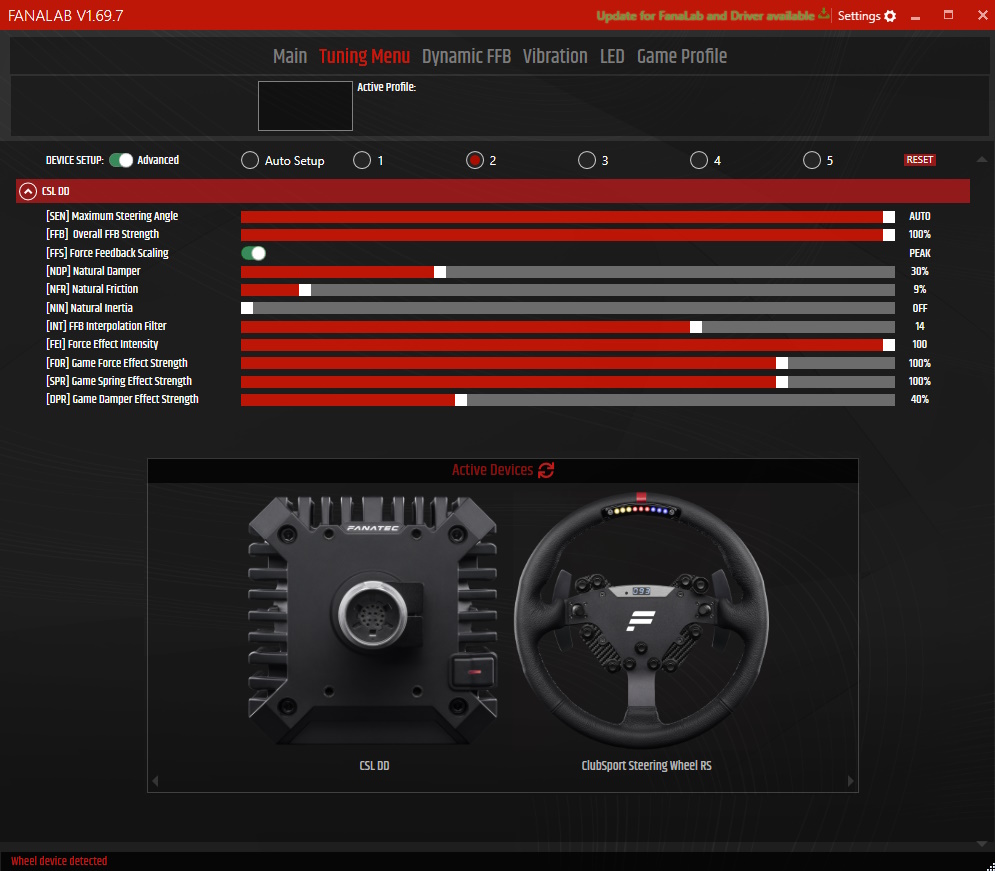Click Update for FanaLab and Driver link
Image resolution: width=995 pixels, height=871 pixels.
(705, 16)
